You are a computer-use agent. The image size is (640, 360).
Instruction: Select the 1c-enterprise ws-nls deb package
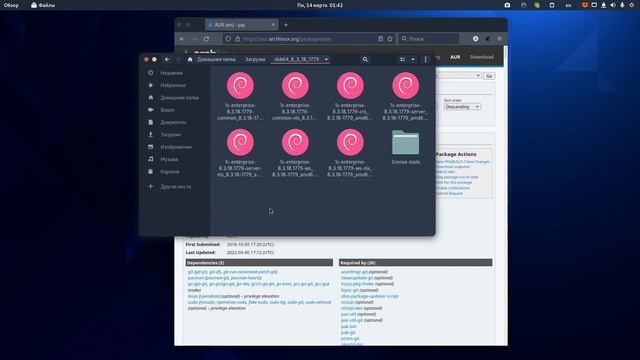point(350,153)
